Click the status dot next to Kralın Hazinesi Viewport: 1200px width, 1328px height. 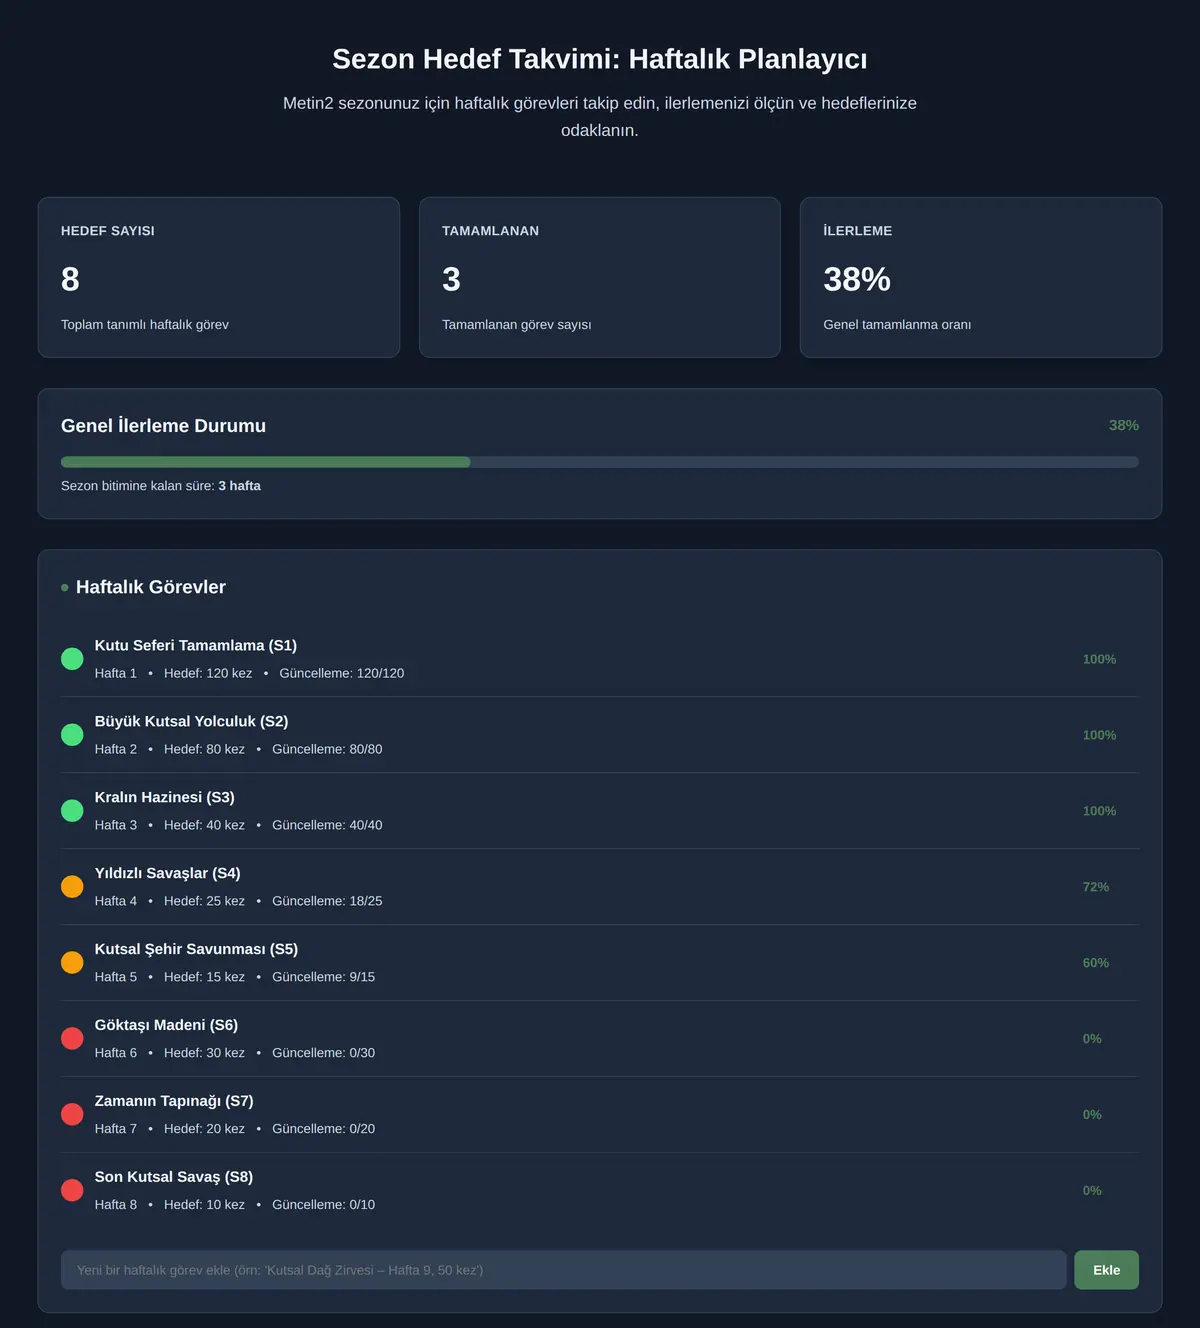(x=72, y=811)
